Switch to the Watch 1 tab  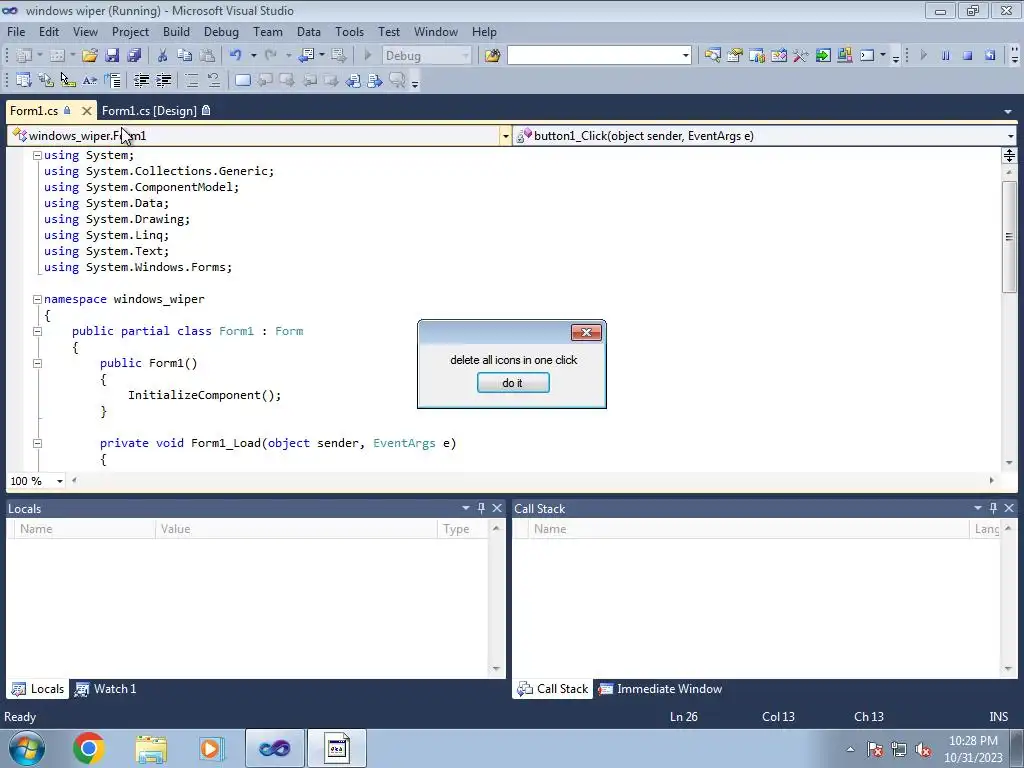(106, 689)
